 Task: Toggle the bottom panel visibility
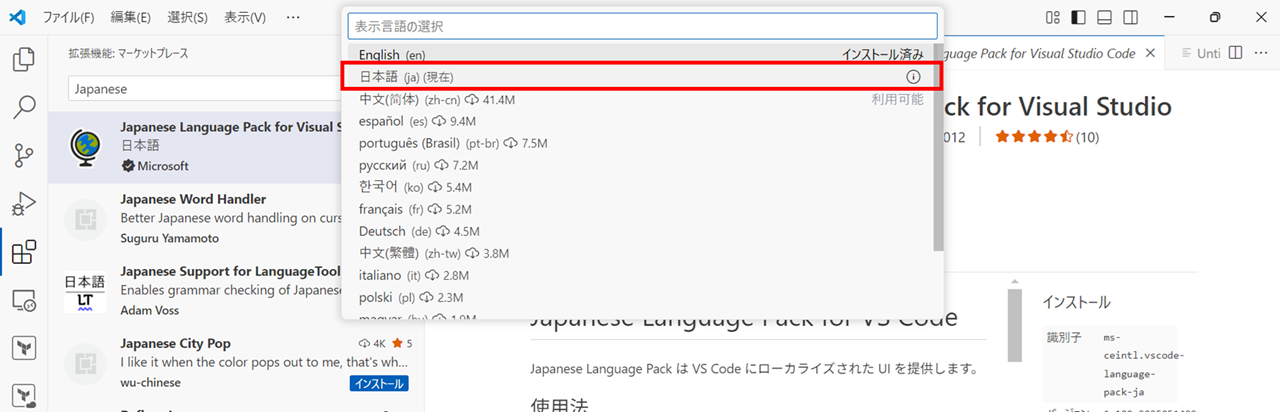(1105, 17)
